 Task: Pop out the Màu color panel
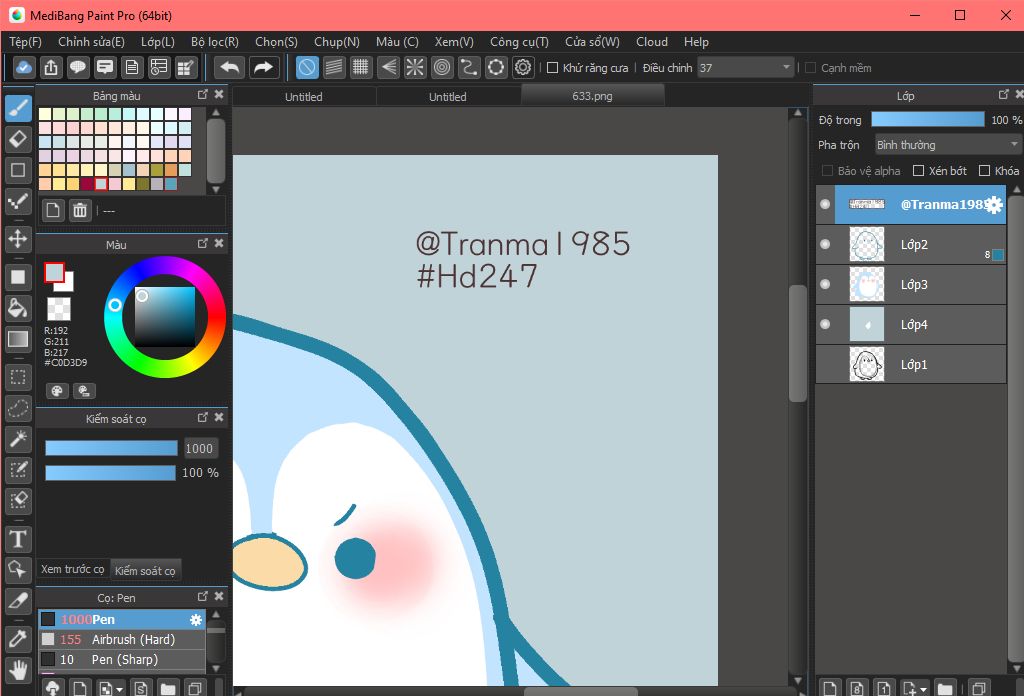click(202, 244)
